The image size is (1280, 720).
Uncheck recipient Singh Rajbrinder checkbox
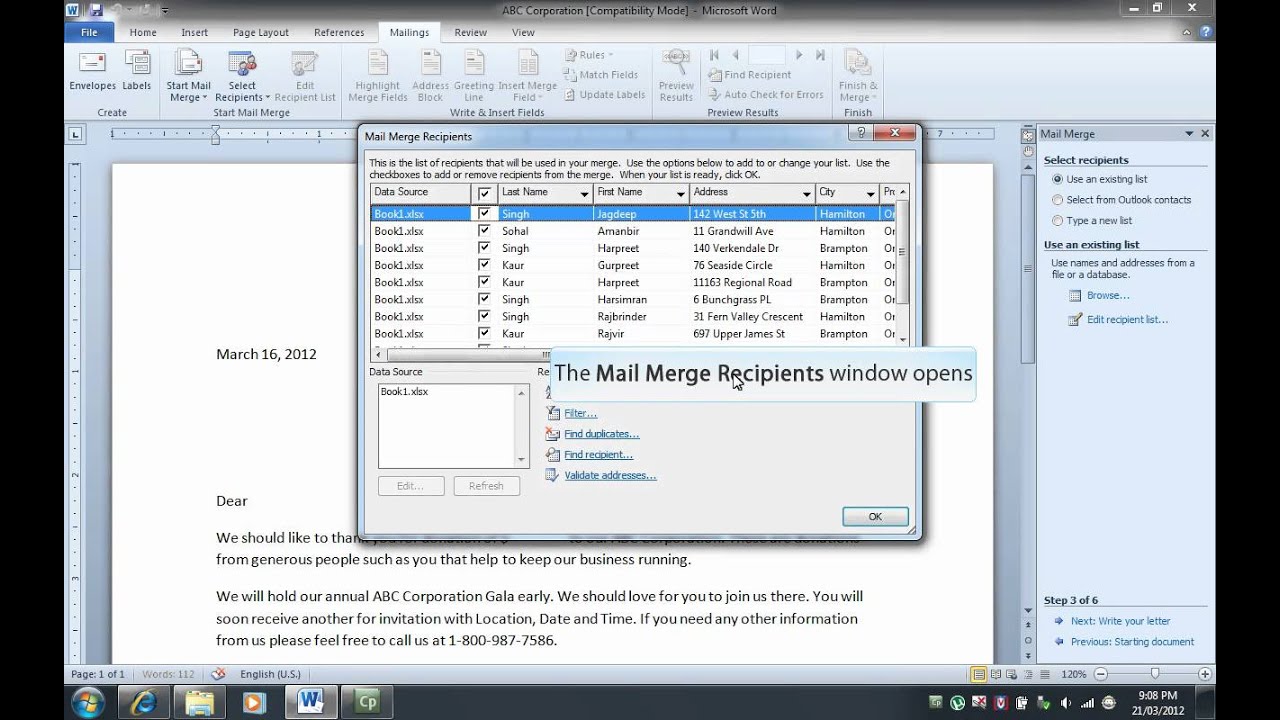(x=484, y=316)
